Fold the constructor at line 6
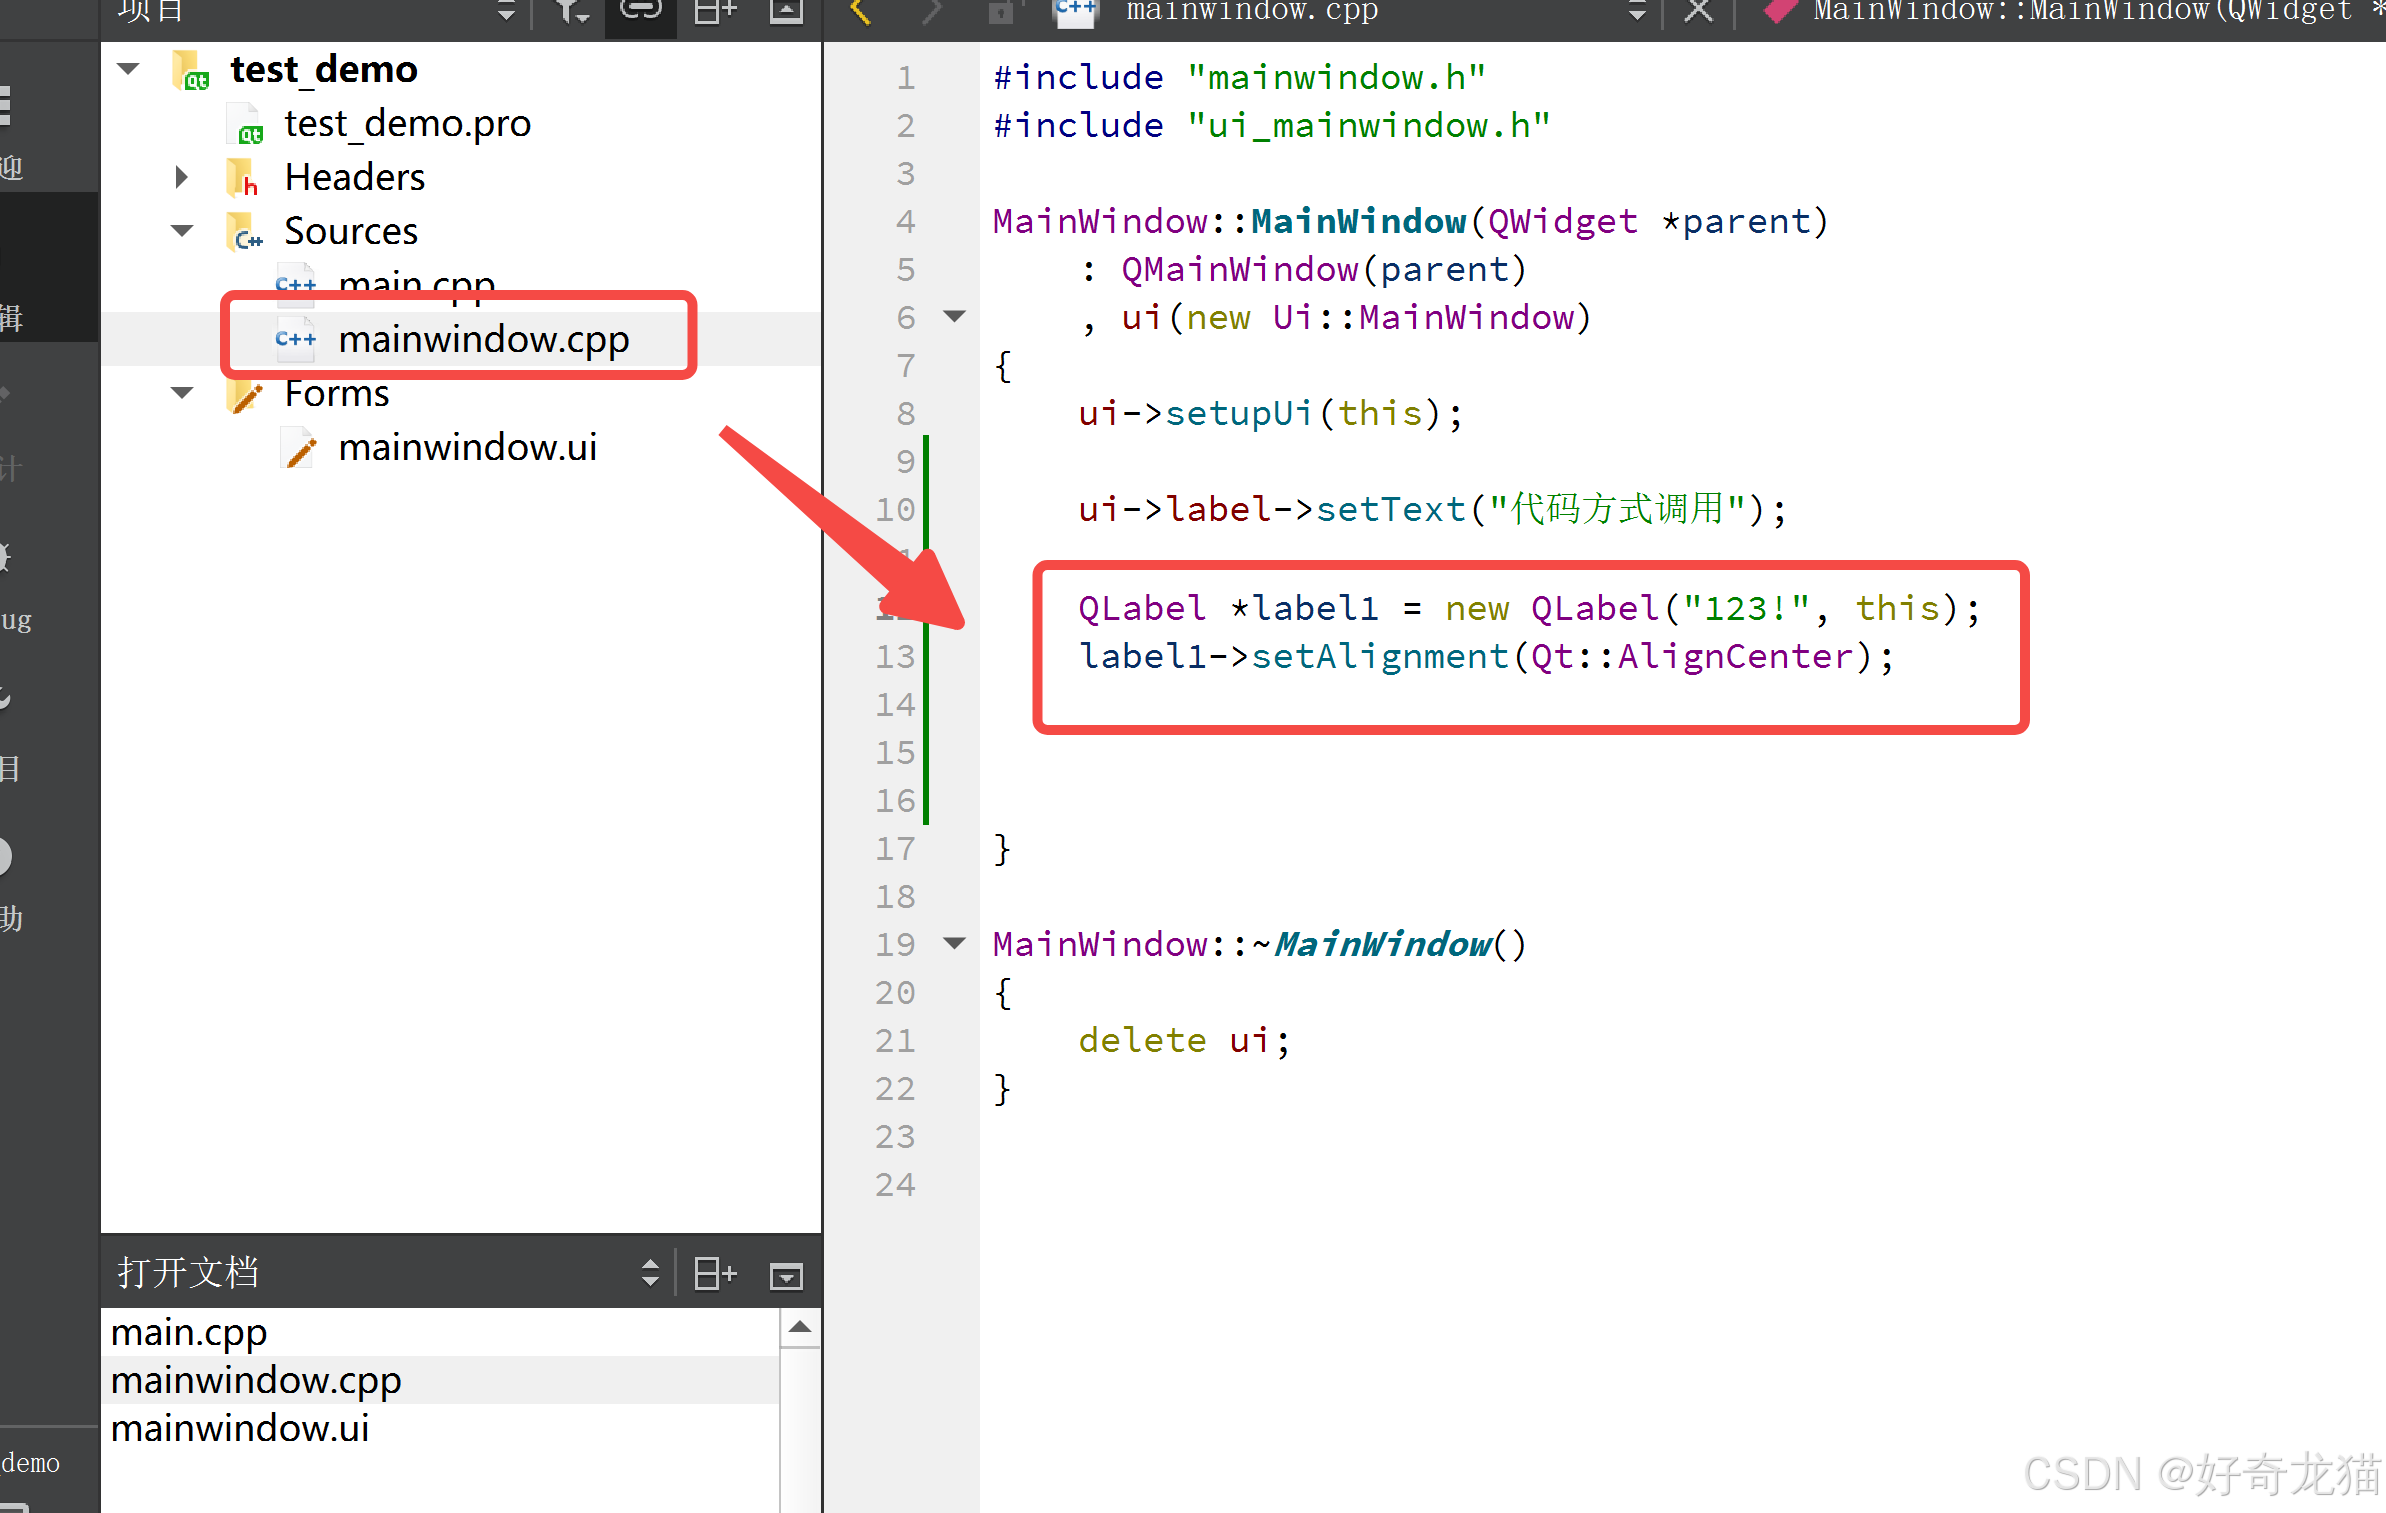Image resolution: width=2386 pixels, height=1513 pixels. pos(955,317)
